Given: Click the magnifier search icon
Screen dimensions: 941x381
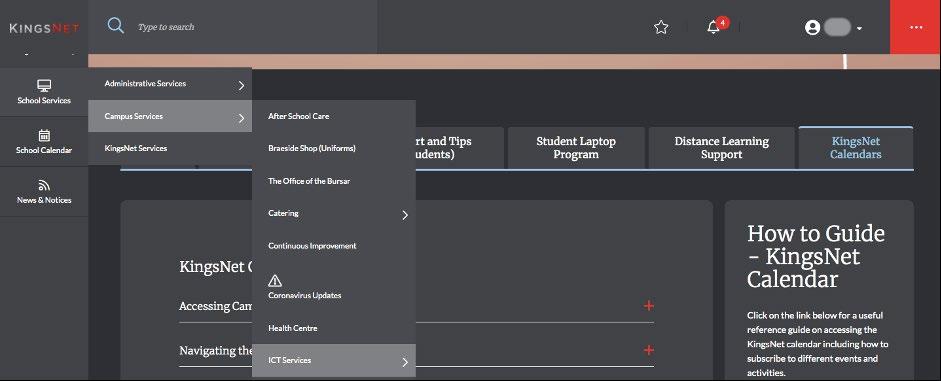Looking at the screenshot, I should point(115,26).
